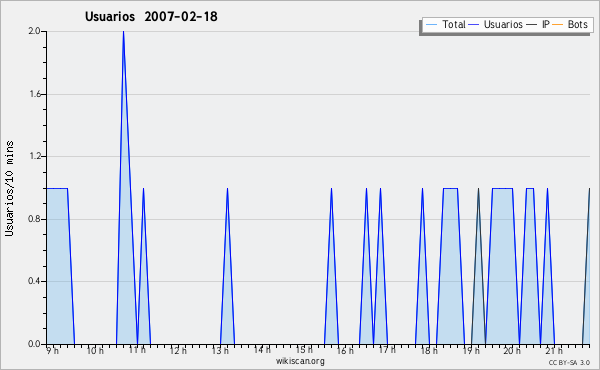Image resolution: width=600 pixels, height=370 pixels.
Task: Click the 12 h x-axis label
Action: [178, 350]
